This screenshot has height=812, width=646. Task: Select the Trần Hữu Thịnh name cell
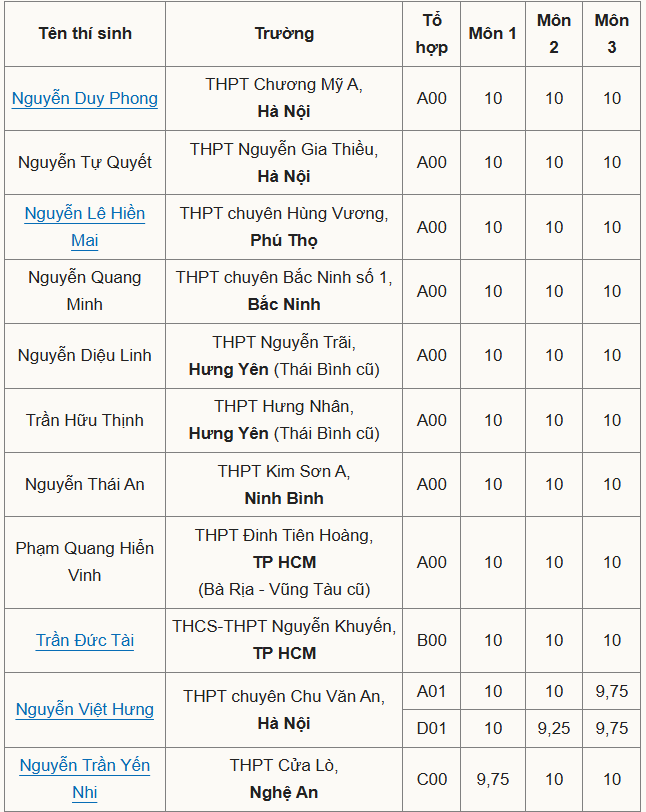(x=85, y=420)
